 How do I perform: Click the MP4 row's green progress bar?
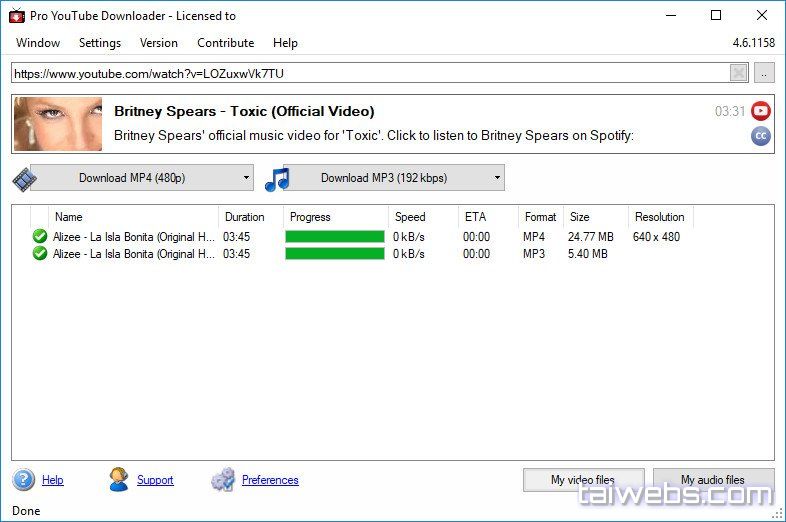(334, 237)
